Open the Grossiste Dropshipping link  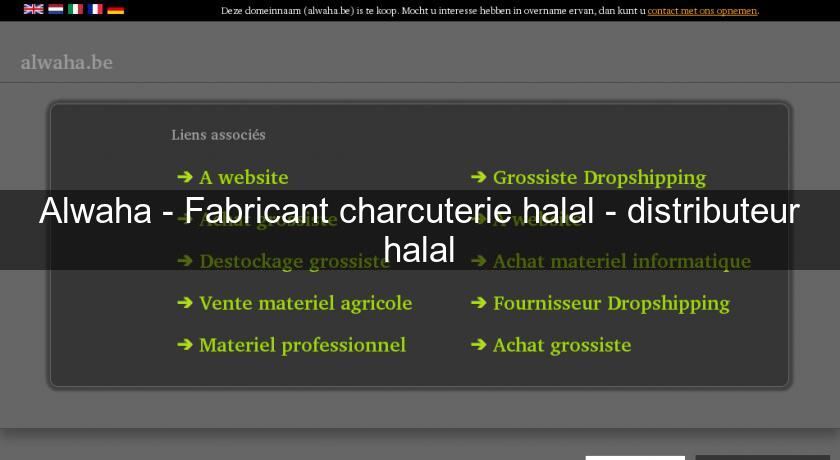[599, 178]
